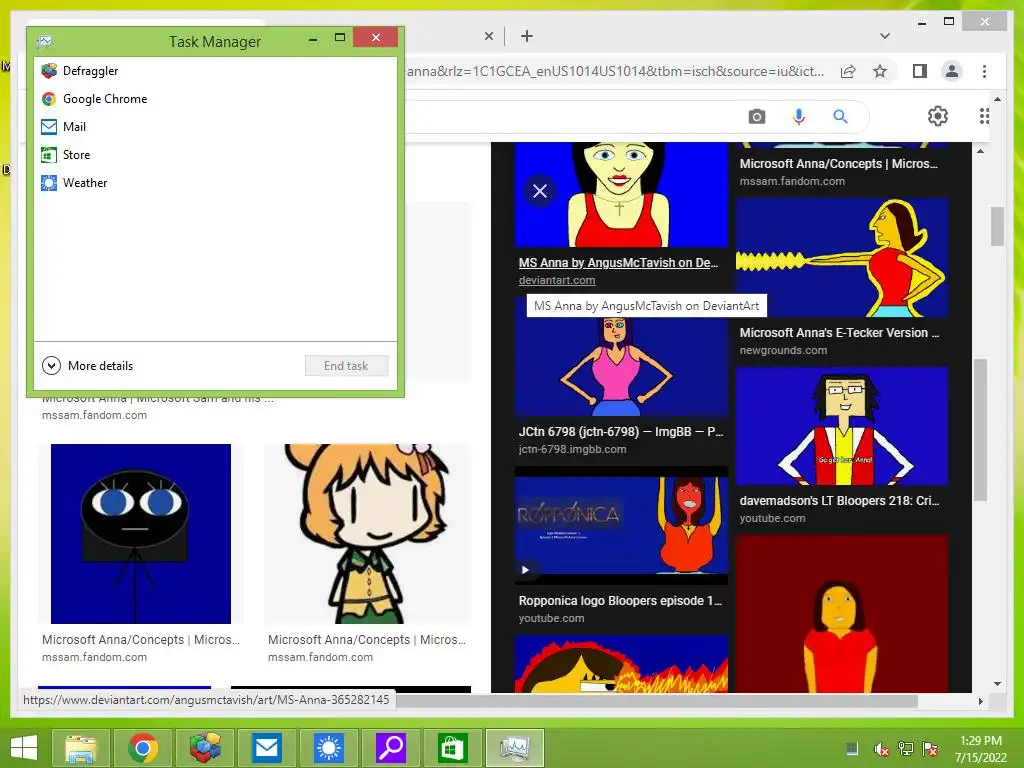The height and width of the screenshot is (768, 1024).
Task: Click JCtn 6798 ImgBB caption
Action: pyautogui.click(x=620, y=432)
